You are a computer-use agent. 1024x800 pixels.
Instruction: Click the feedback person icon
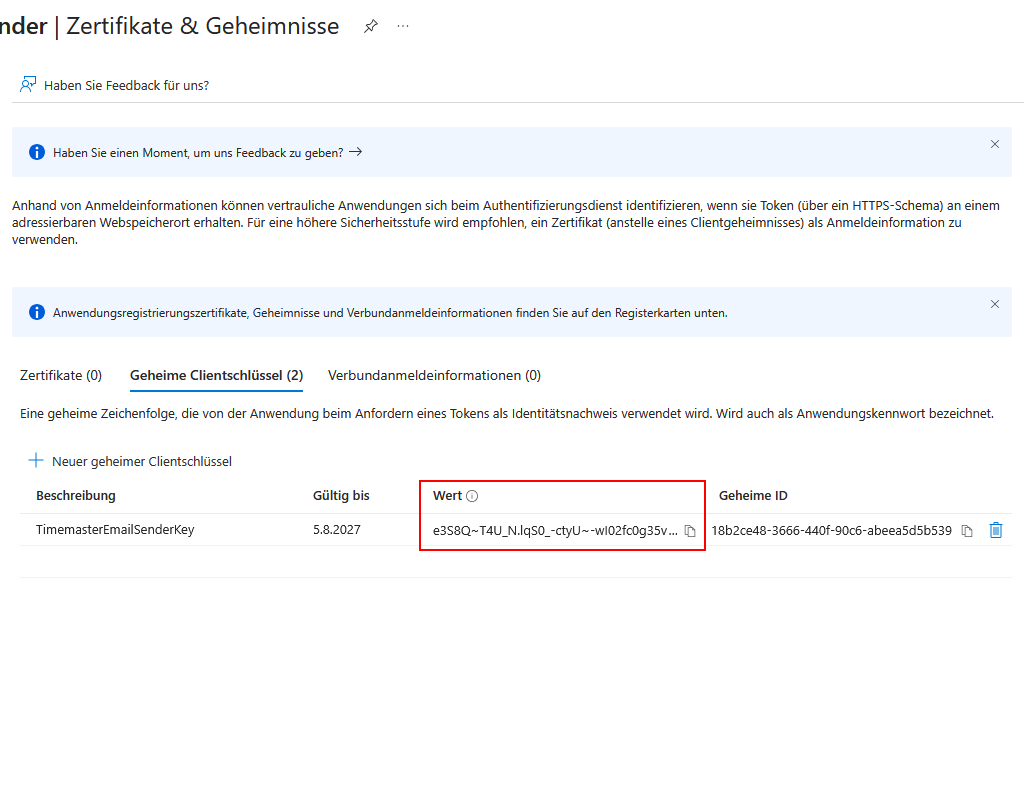pos(27,84)
